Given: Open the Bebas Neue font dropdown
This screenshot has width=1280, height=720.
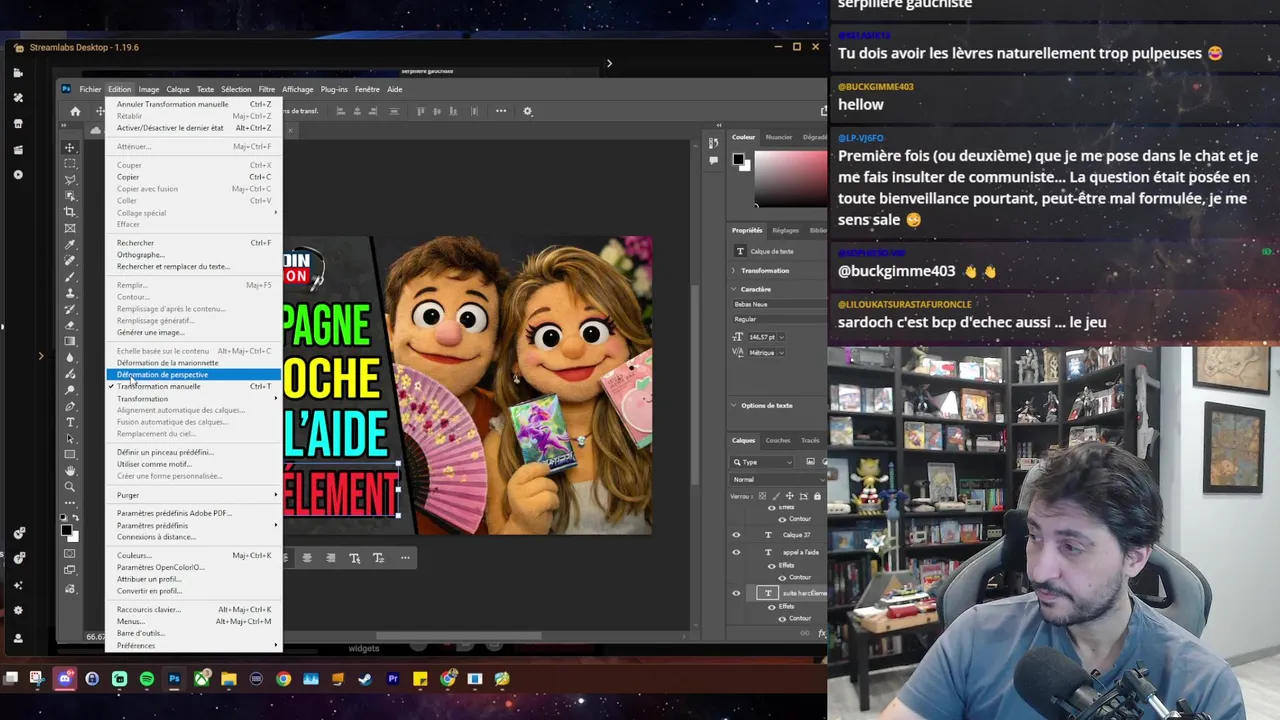Looking at the screenshot, I should [780, 304].
